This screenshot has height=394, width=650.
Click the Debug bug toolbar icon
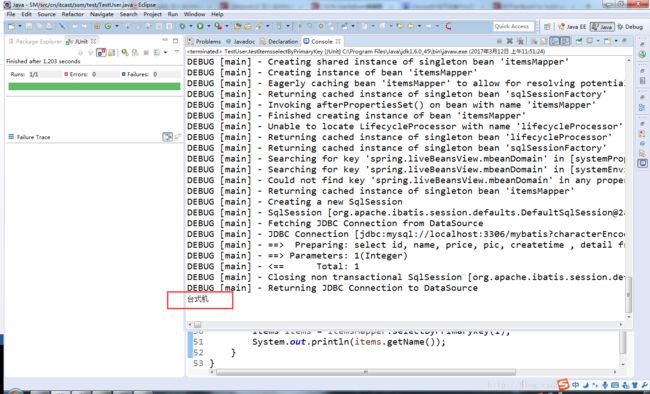coord(182,26)
